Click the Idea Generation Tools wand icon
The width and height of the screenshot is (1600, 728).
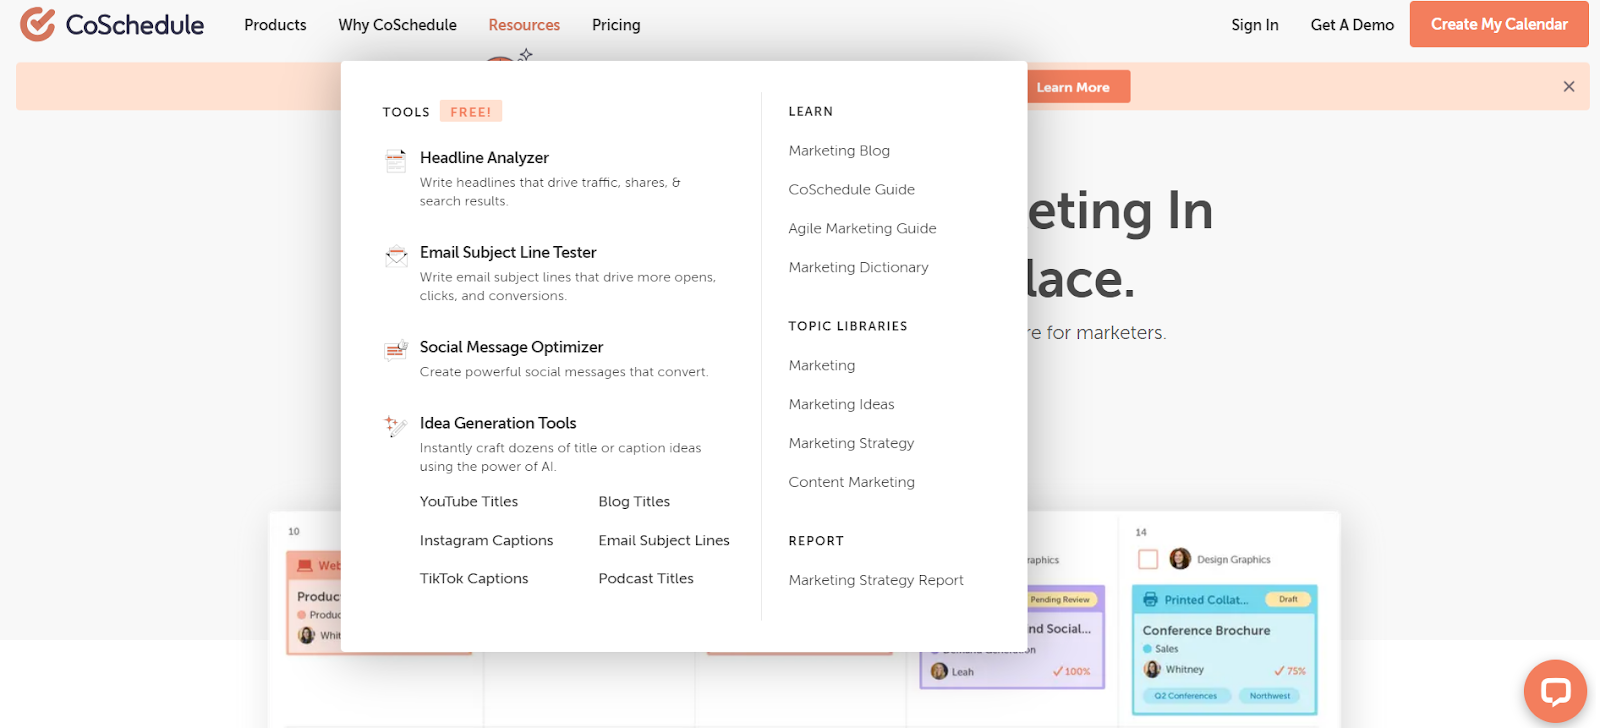[396, 426]
